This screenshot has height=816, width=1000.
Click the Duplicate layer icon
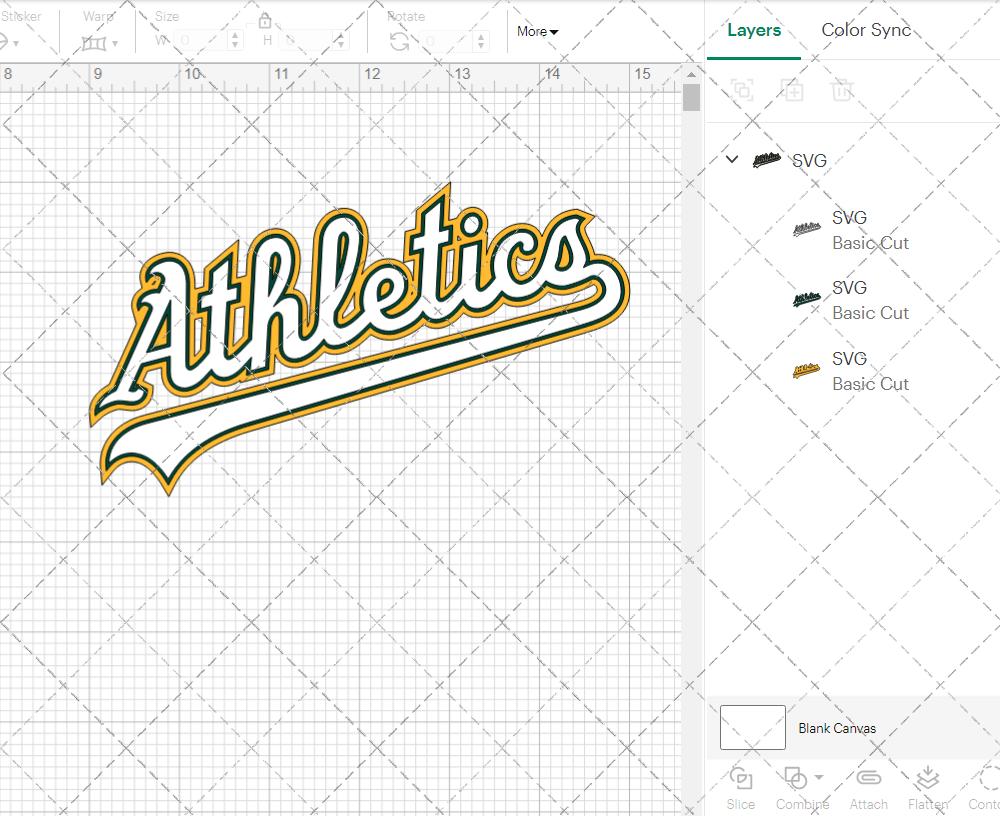[x=792, y=90]
